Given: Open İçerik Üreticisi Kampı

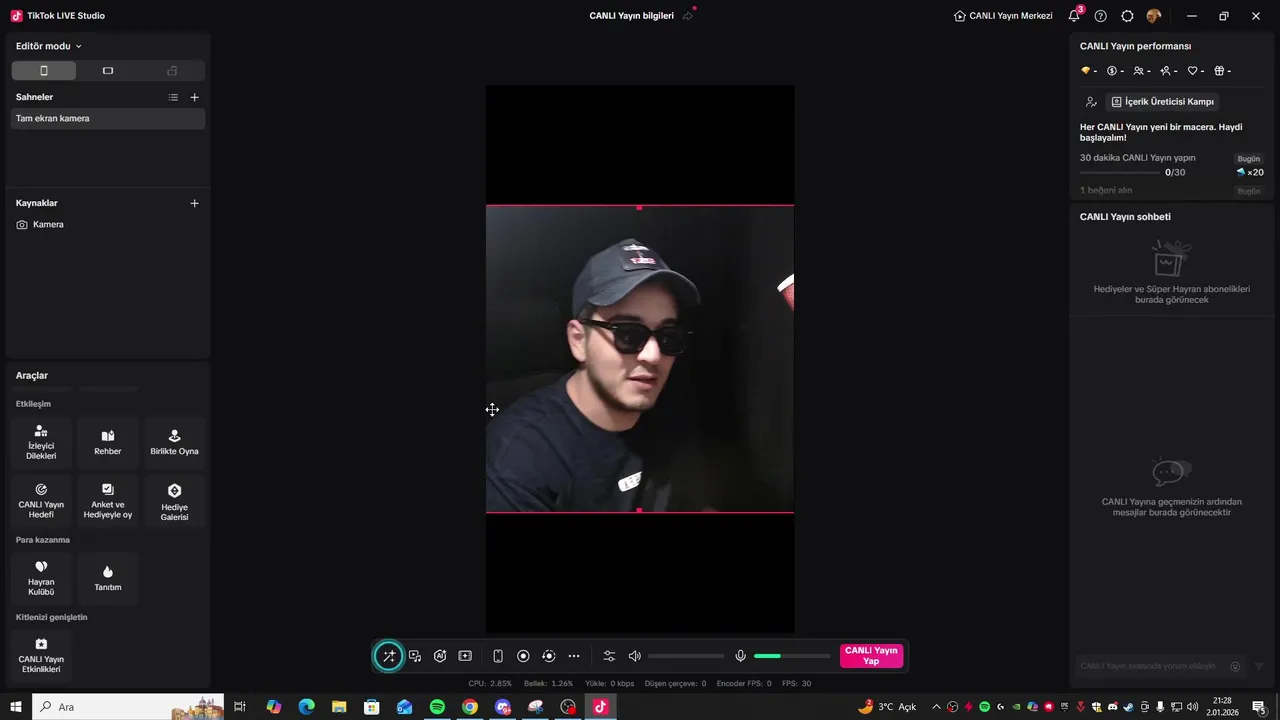Looking at the screenshot, I should [1162, 102].
